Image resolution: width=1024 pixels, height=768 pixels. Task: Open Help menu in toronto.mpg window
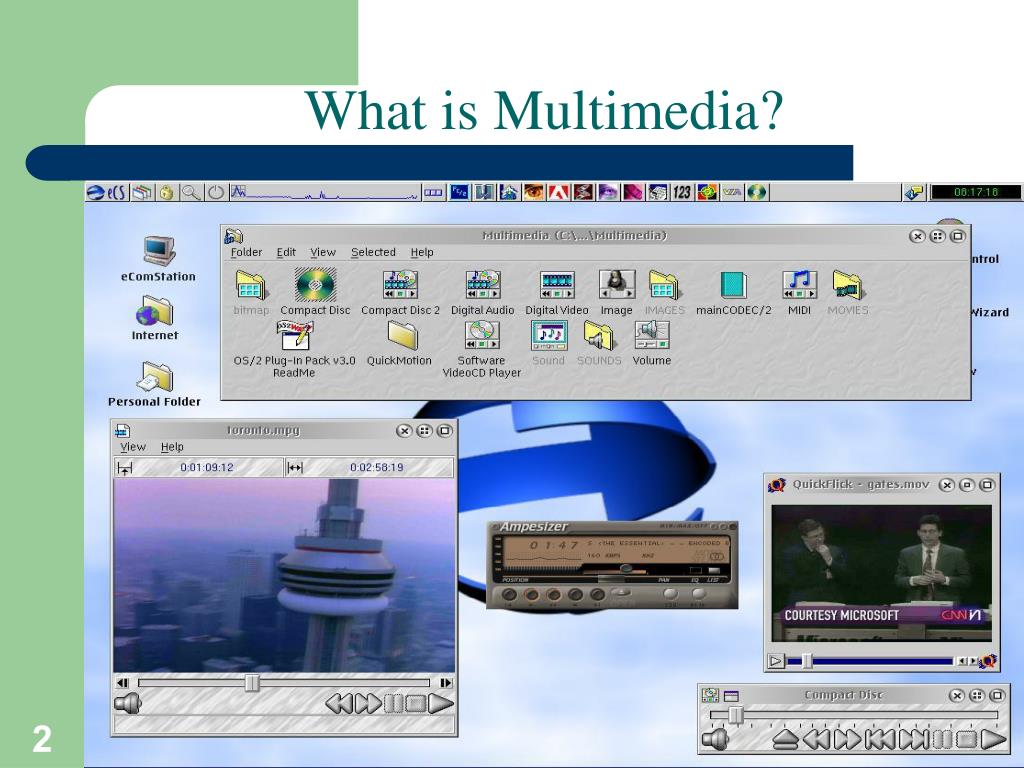point(172,447)
